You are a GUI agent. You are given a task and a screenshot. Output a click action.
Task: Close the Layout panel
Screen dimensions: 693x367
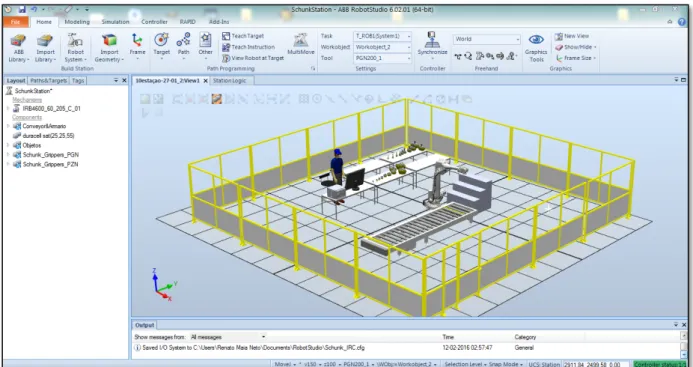click(x=124, y=80)
